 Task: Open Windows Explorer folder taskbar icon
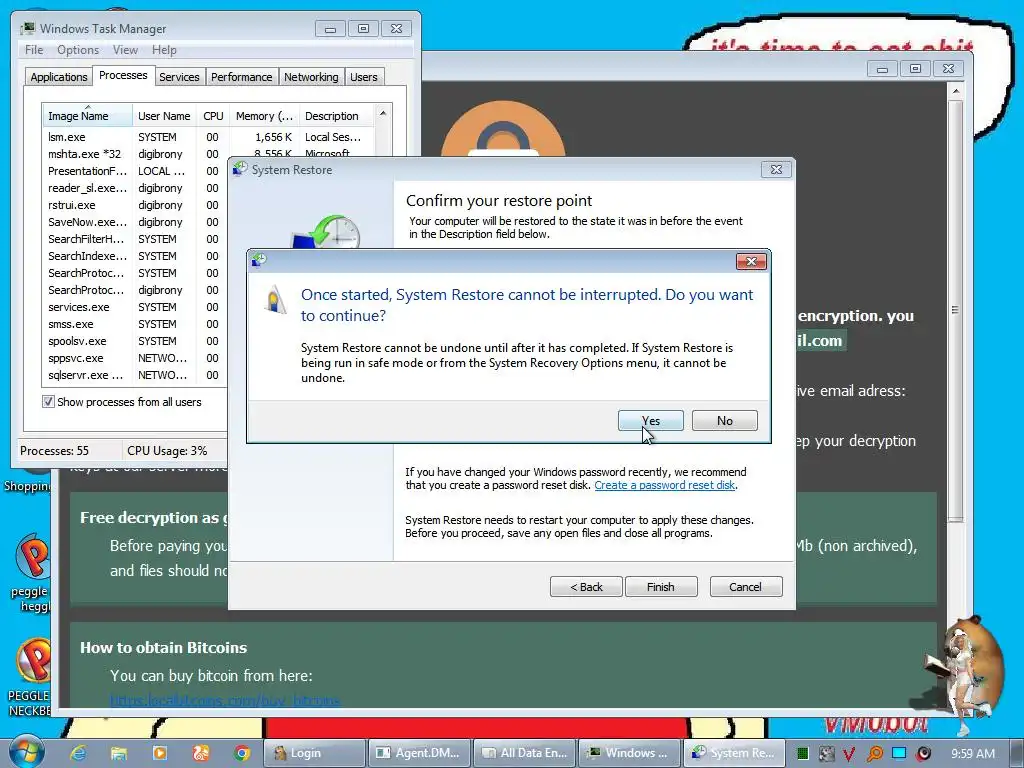tap(118, 753)
